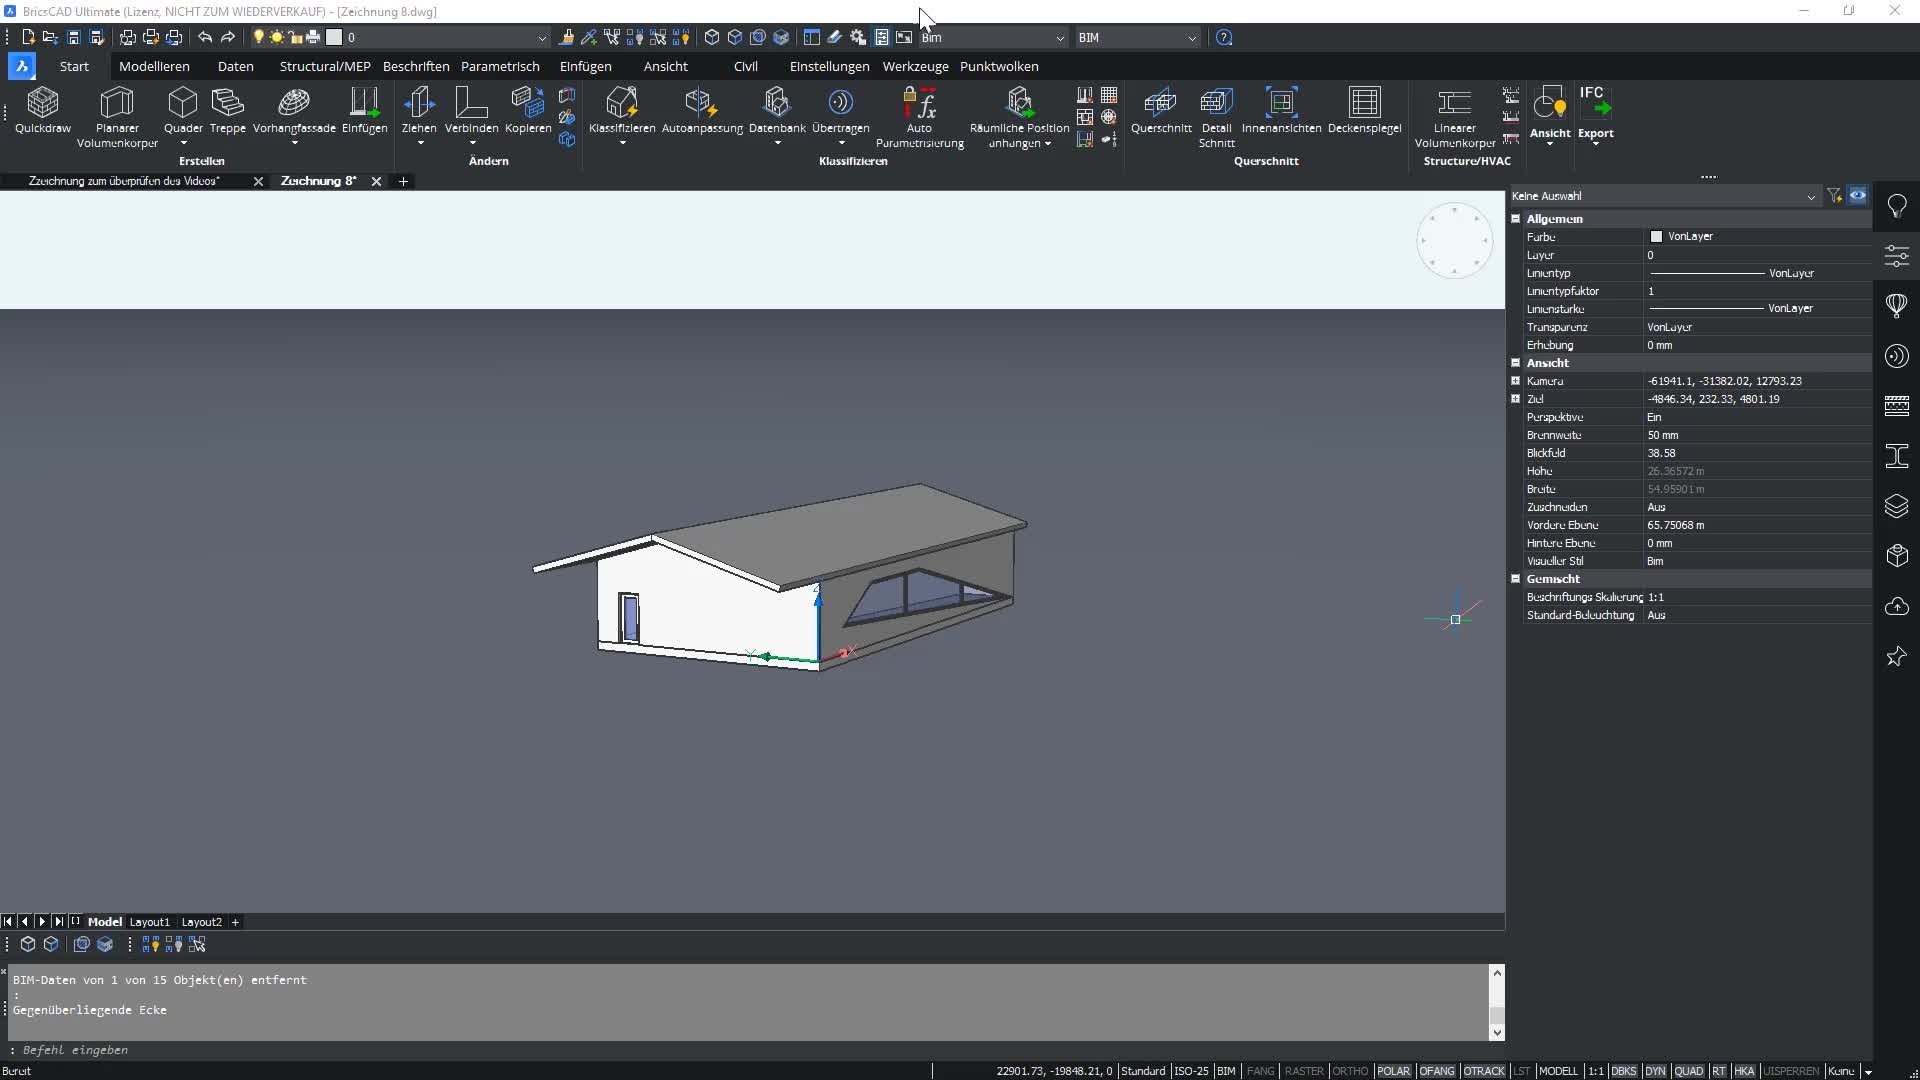Collapse the Ansicht properties section

tap(1515, 363)
